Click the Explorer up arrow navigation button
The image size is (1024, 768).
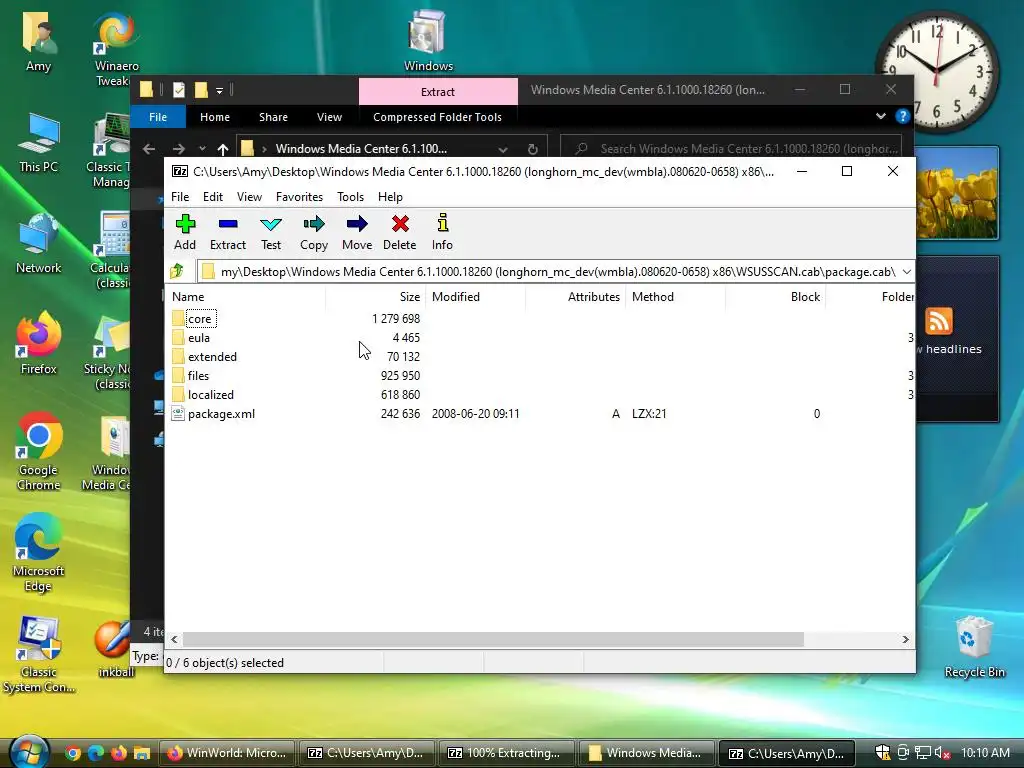(x=223, y=149)
